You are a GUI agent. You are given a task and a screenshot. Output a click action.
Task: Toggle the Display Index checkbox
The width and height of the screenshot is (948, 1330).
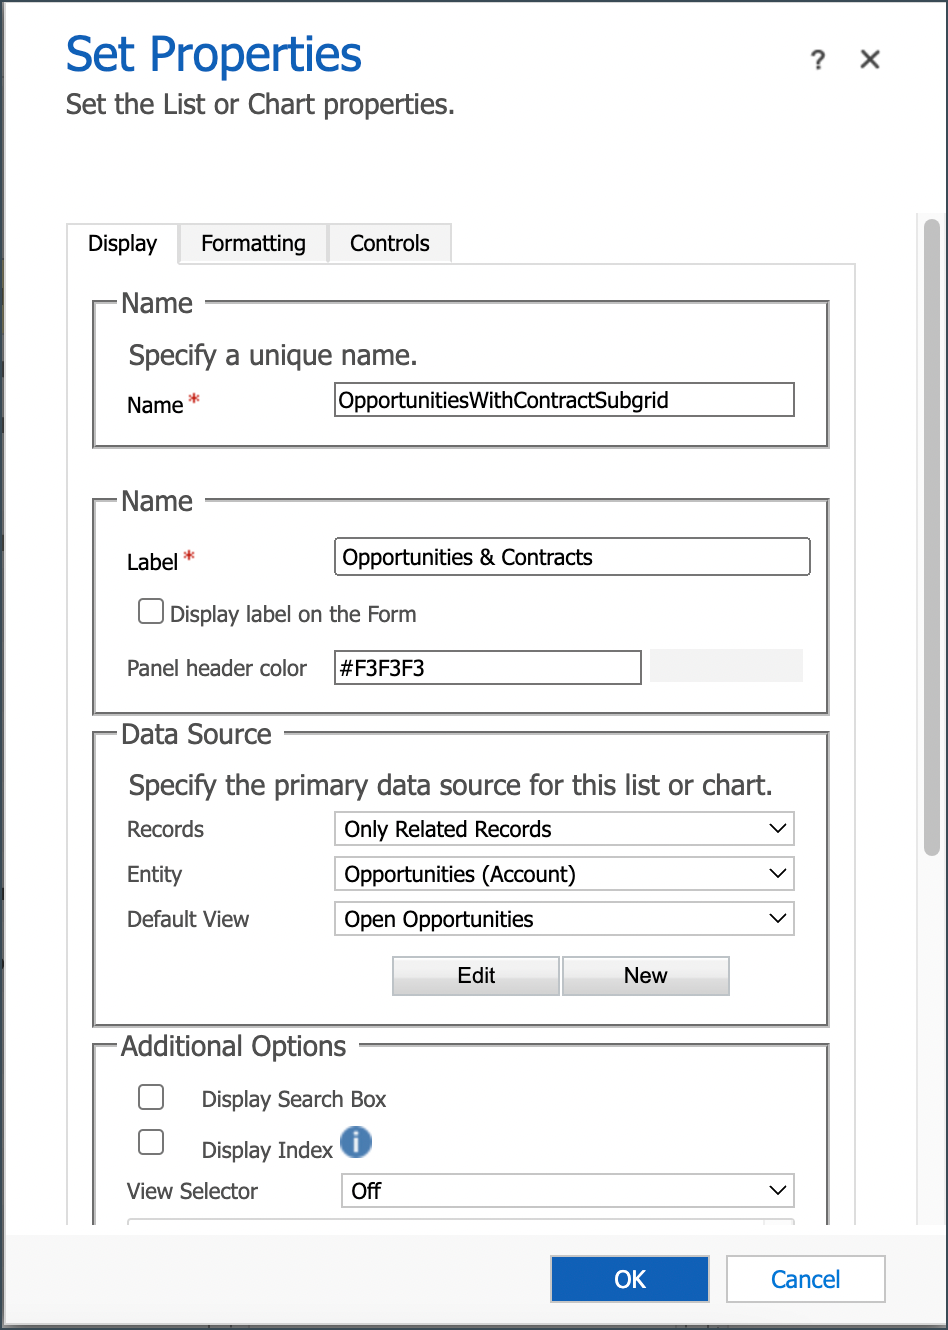(x=151, y=1142)
